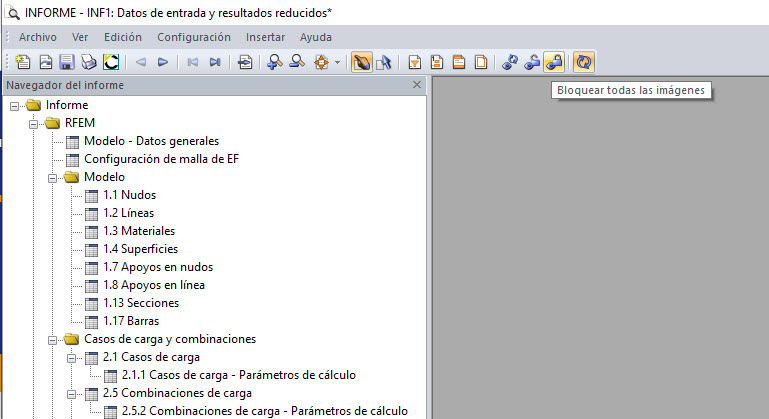Viewport: 769px width, 419px height.
Task: Open the Configuración menu
Action: 194,37
